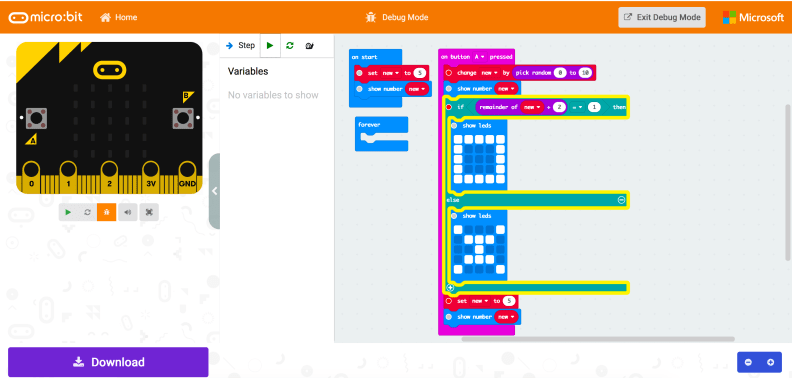Toggle center LED in first show leds grid

pyautogui.click(x=479, y=159)
